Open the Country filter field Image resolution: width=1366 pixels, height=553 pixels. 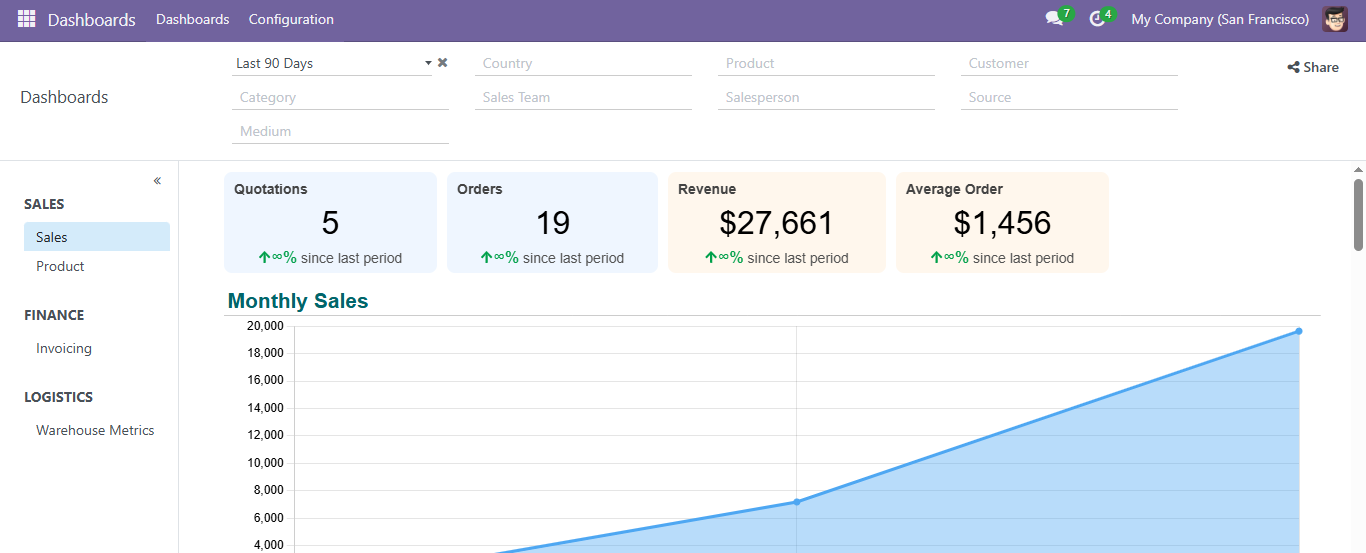point(583,63)
